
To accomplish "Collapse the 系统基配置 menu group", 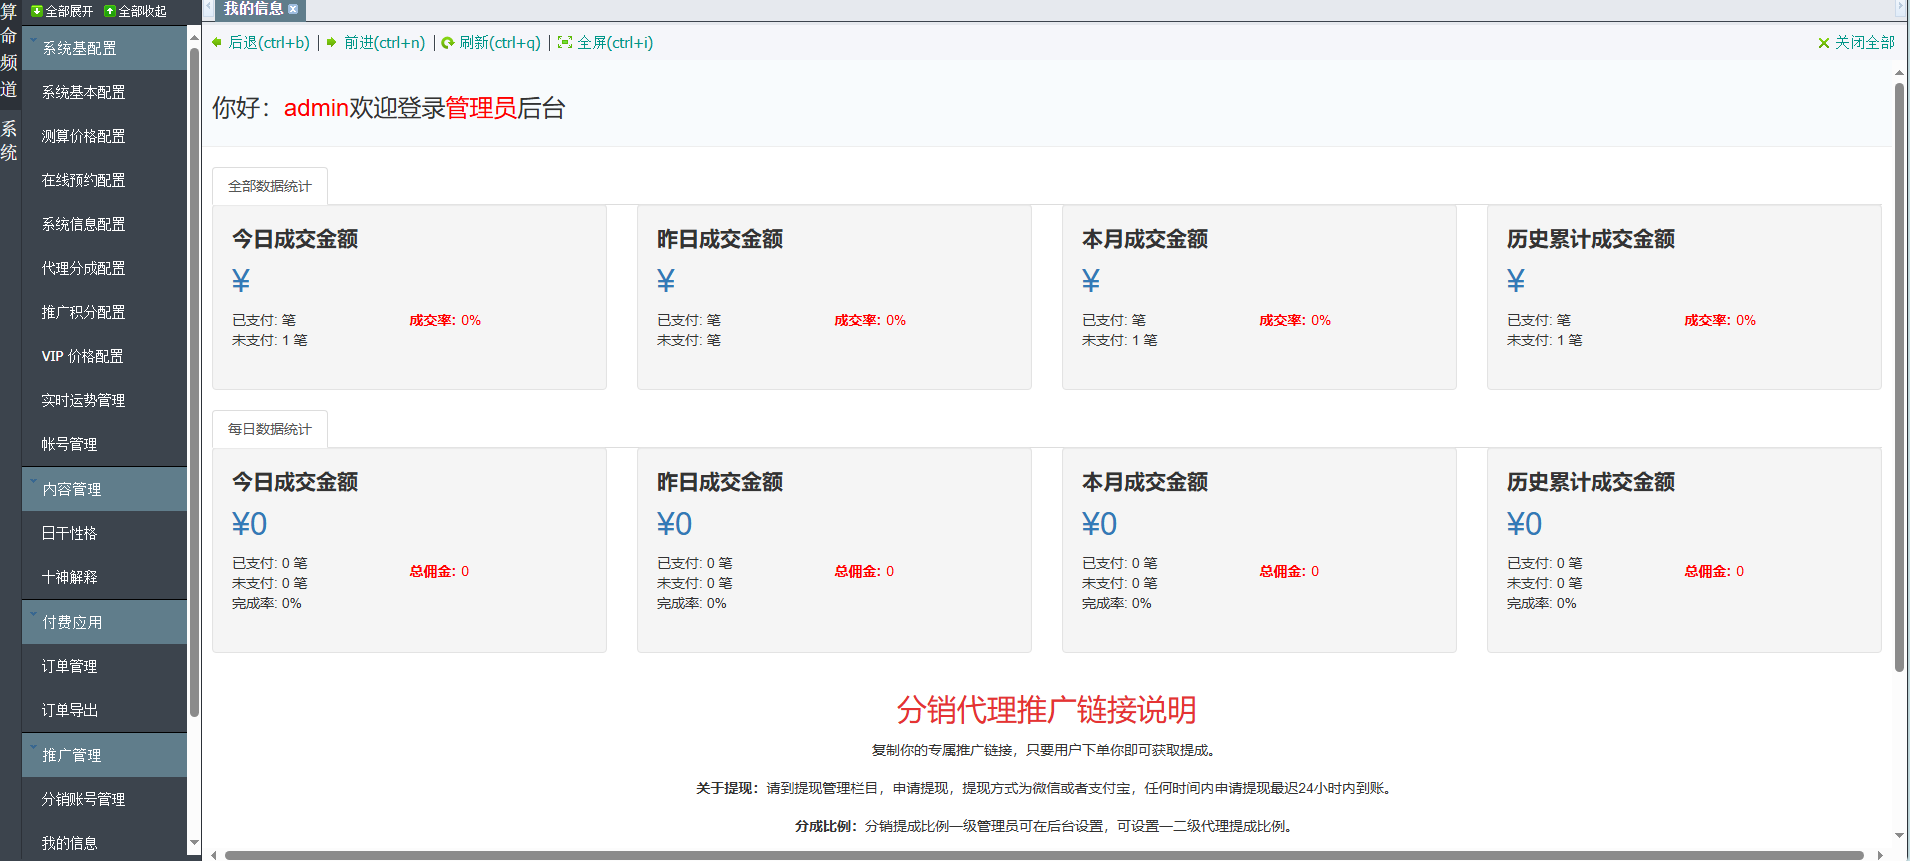I will 104,48.
